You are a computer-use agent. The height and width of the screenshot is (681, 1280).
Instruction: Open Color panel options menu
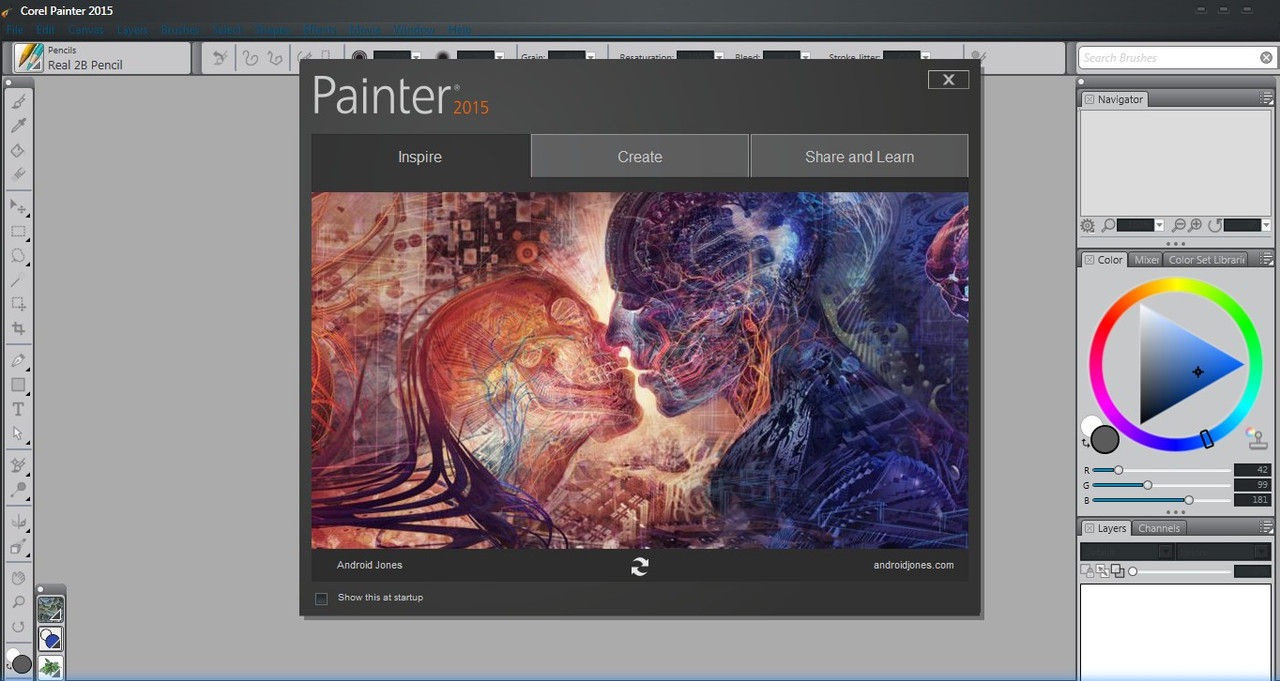[x=1267, y=260]
